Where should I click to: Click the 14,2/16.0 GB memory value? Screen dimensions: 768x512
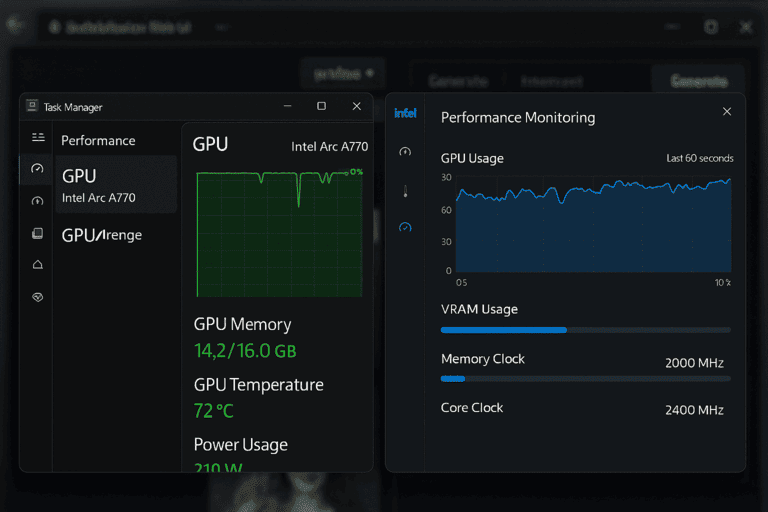click(245, 351)
